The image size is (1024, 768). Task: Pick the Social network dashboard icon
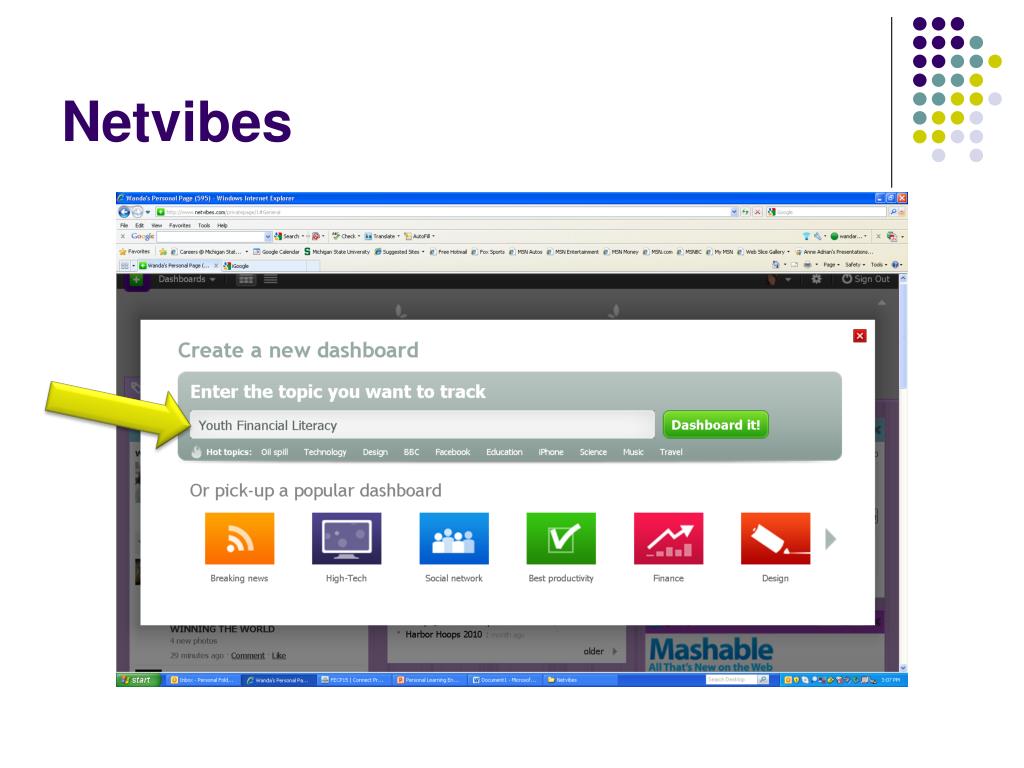[454, 538]
